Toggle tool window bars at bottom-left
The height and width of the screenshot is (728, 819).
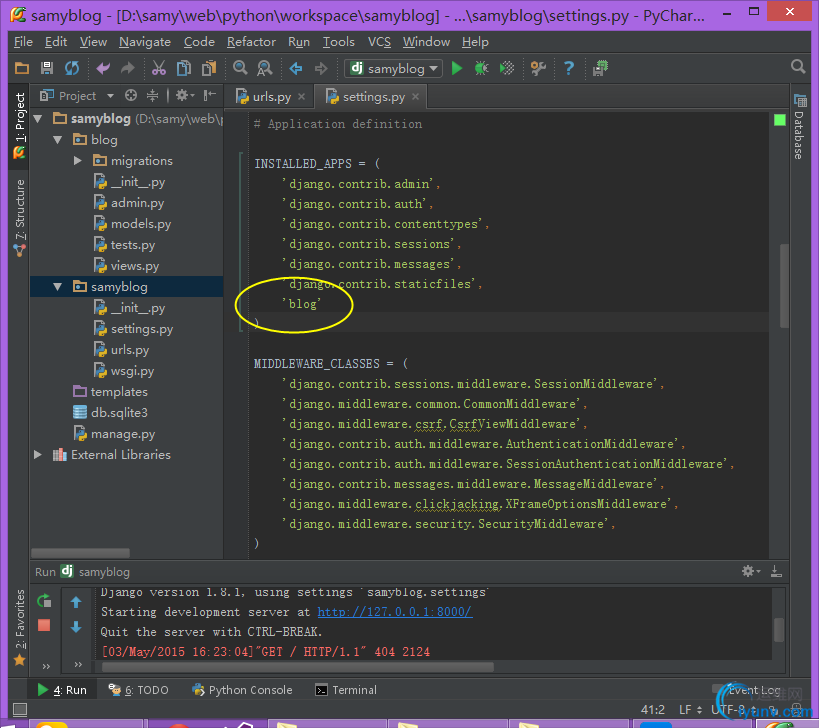point(20,709)
